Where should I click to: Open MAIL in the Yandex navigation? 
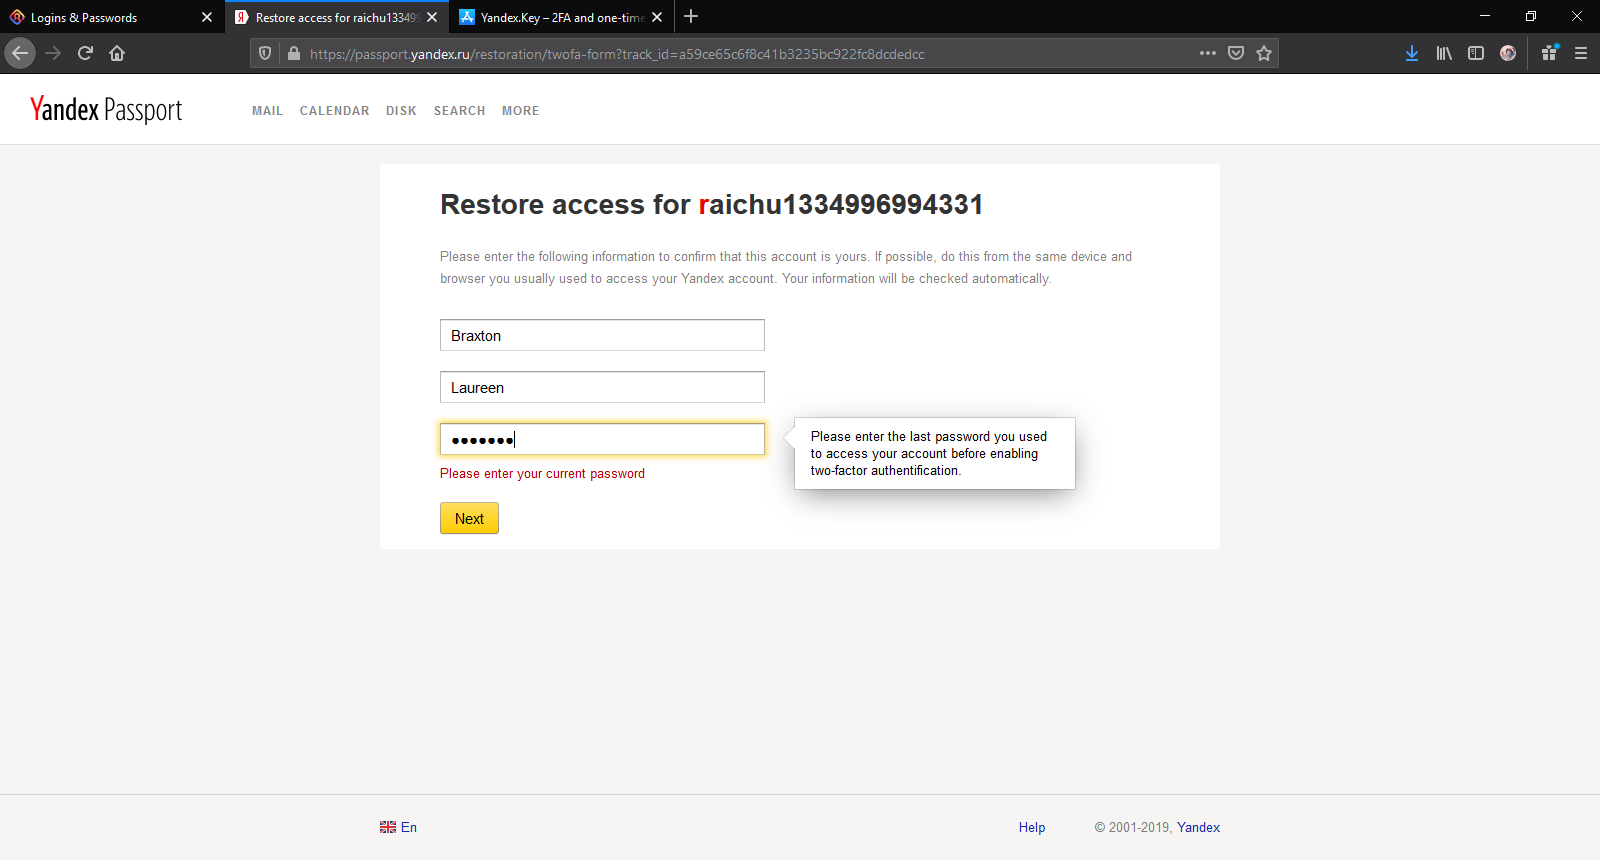pos(267,111)
